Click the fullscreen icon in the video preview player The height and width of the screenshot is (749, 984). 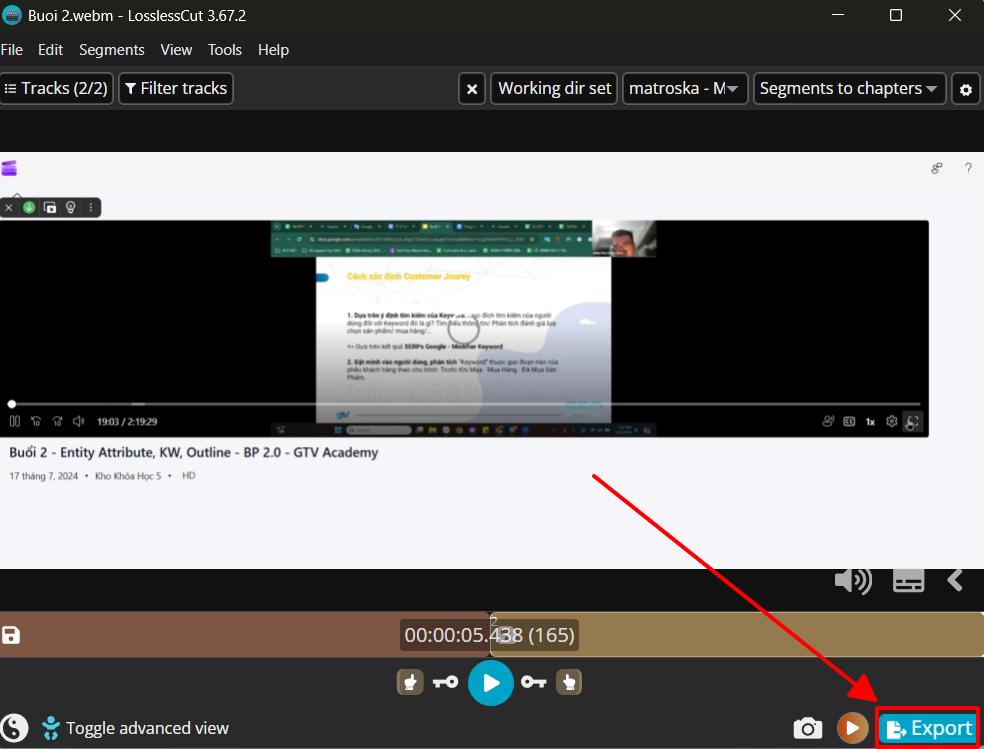[912, 422]
